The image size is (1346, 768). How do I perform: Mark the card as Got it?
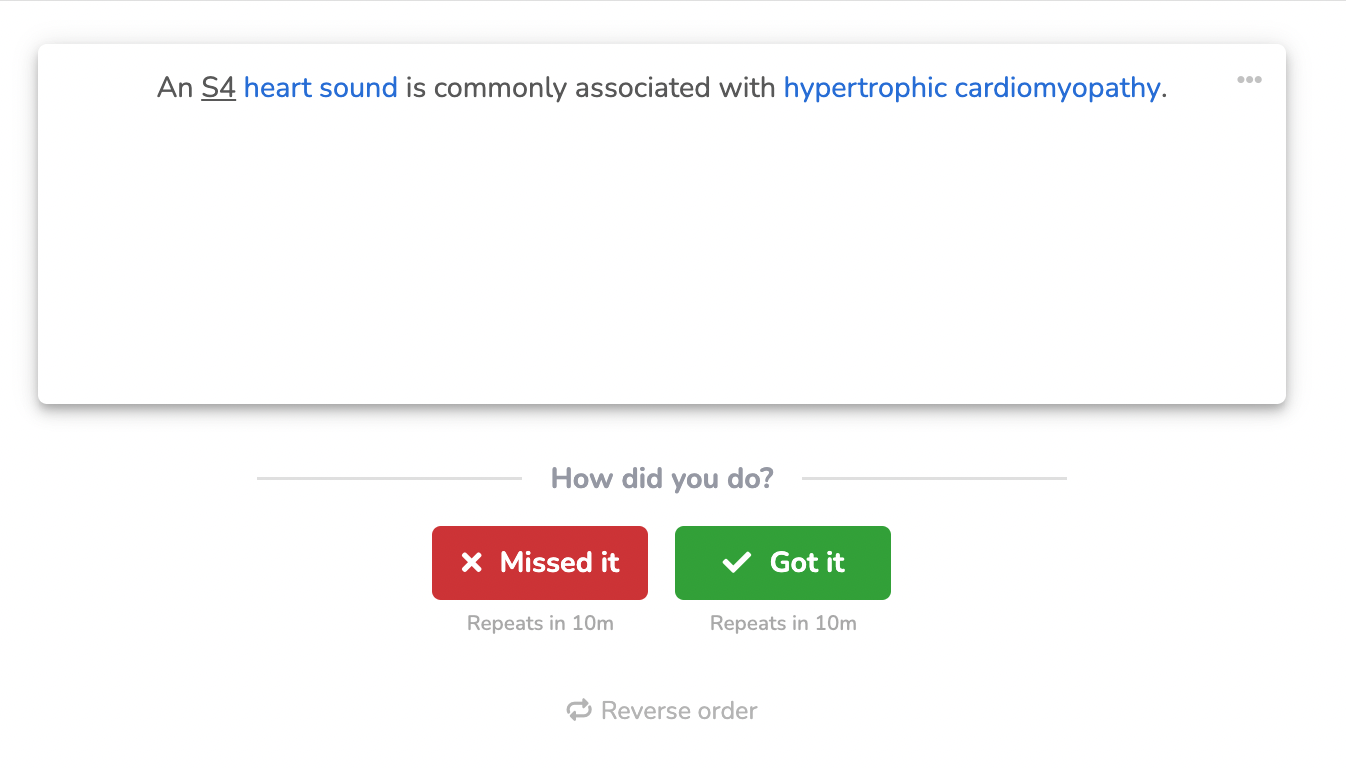783,563
